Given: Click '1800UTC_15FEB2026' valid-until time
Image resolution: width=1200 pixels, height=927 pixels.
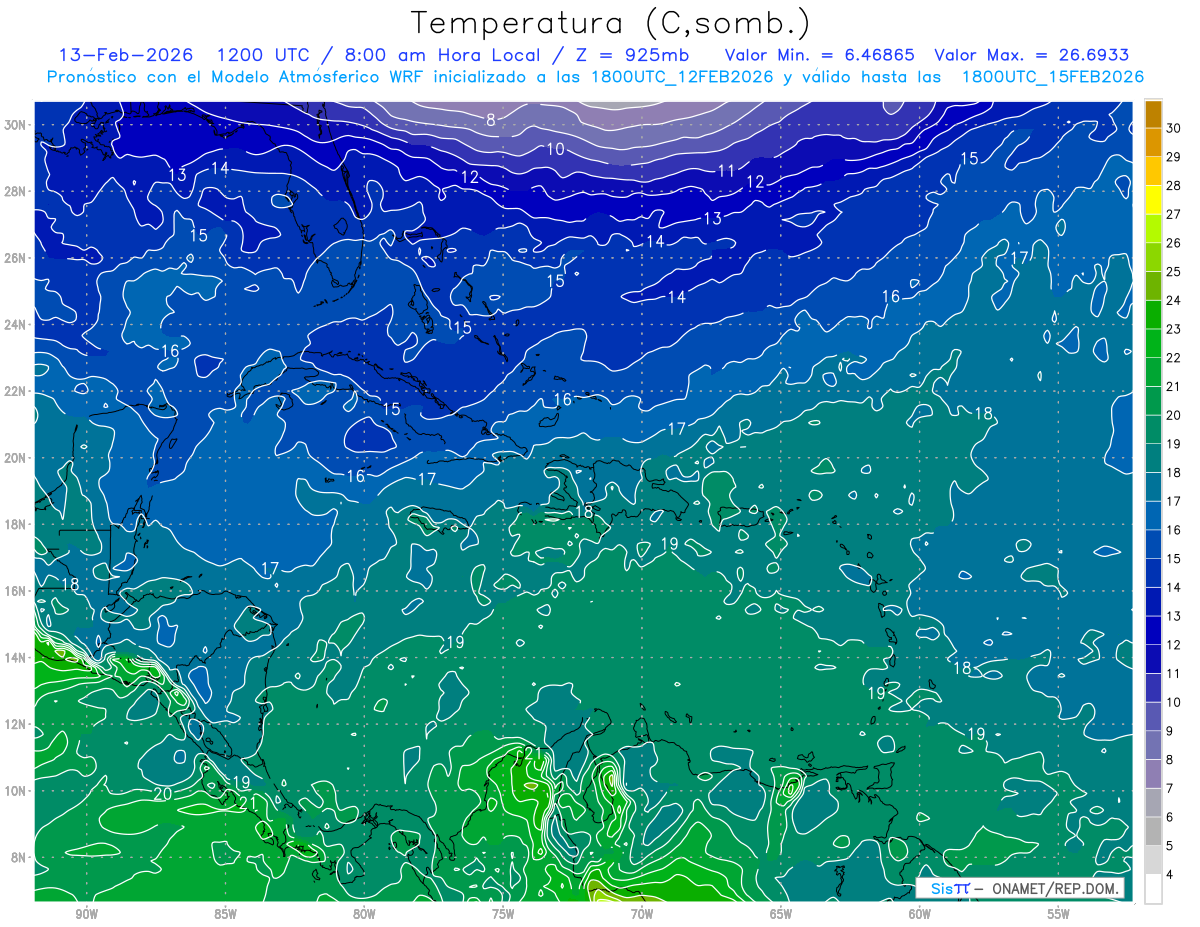Looking at the screenshot, I should click(x=1052, y=77).
